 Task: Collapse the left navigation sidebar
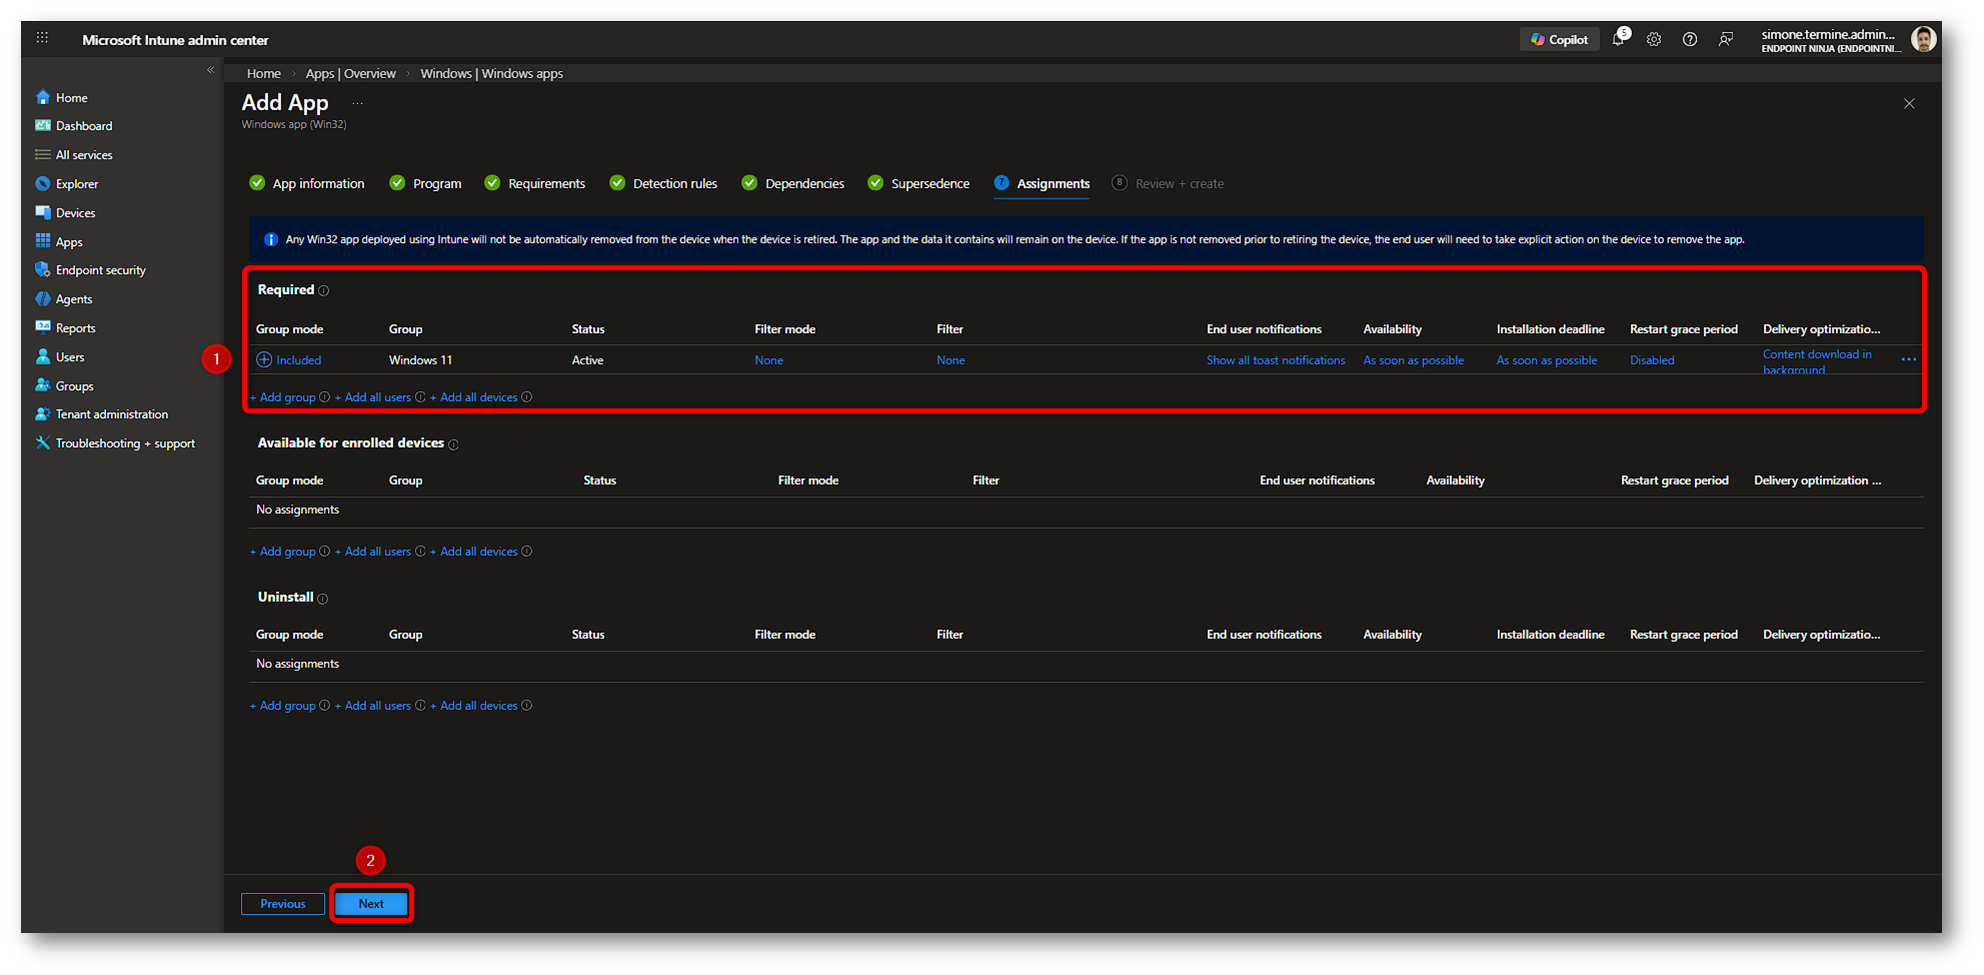(x=210, y=70)
